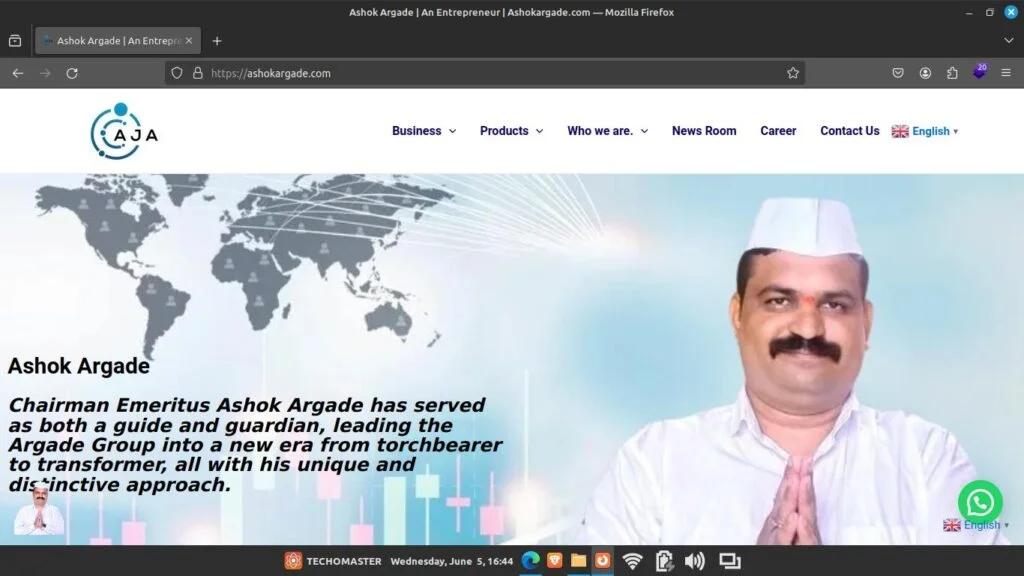Open a new tab

[217, 40]
